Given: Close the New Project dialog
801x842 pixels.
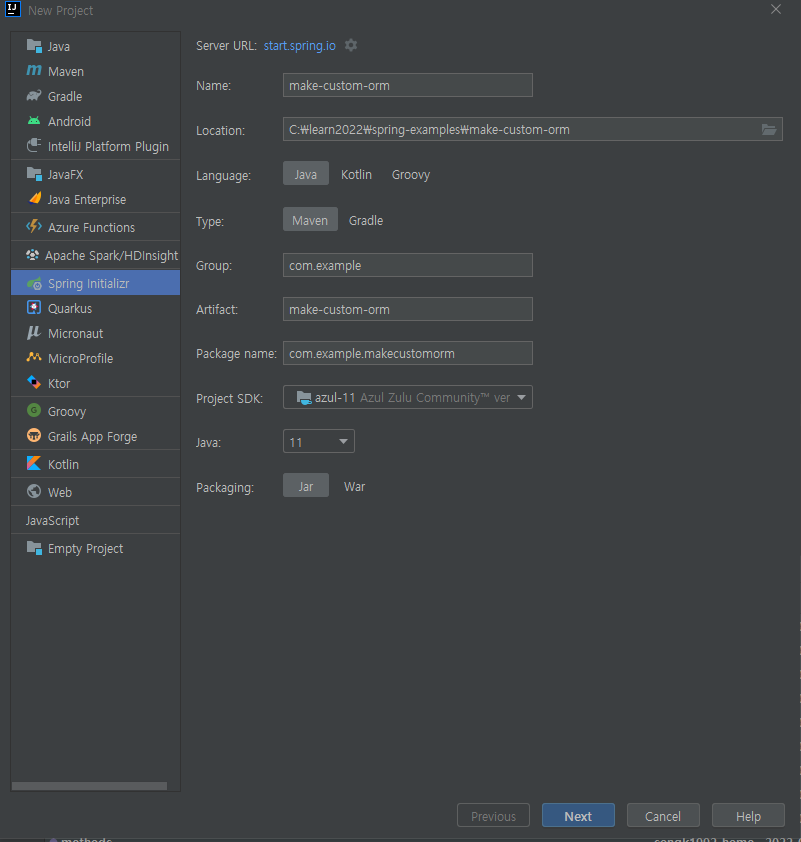Looking at the screenshot, I should [x=776, y=9].
